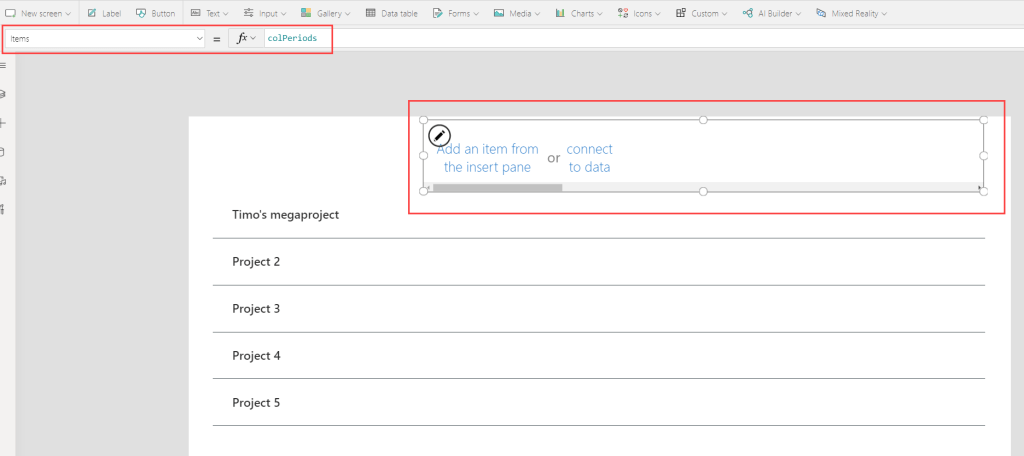Insert a Label control from toolbar

pyautogui.click(x=104, y=14)
